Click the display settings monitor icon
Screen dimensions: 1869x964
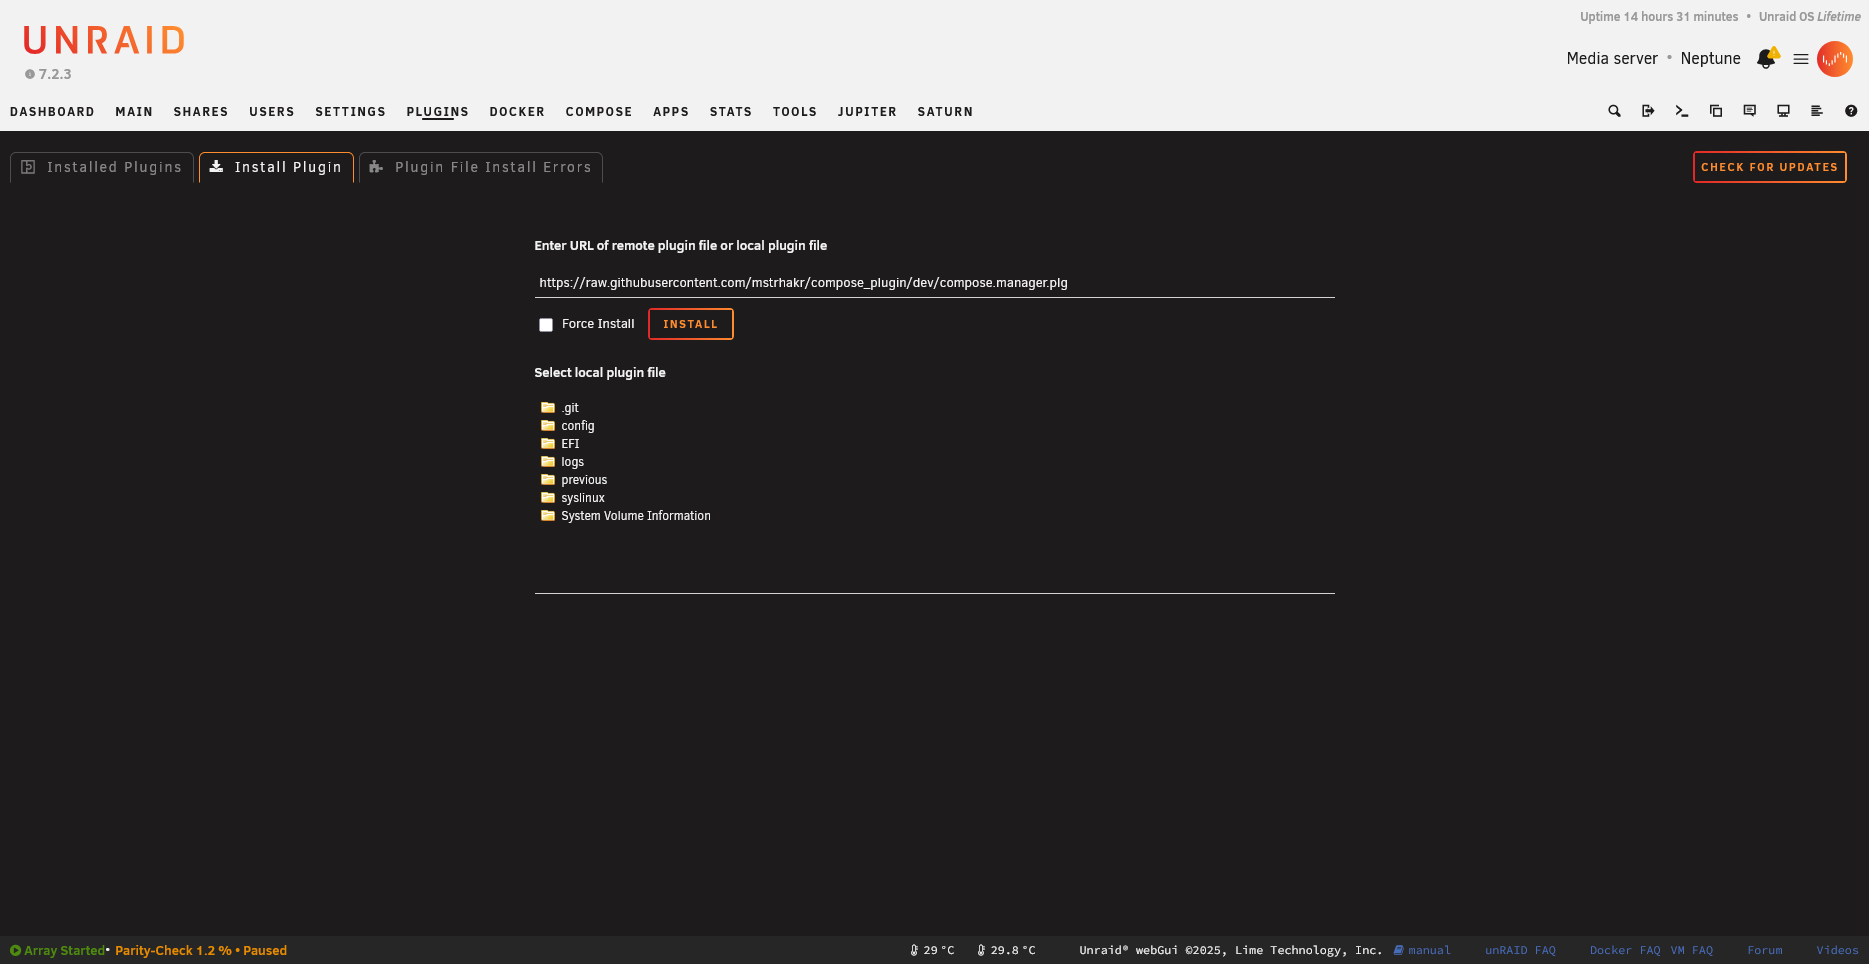1783,111
